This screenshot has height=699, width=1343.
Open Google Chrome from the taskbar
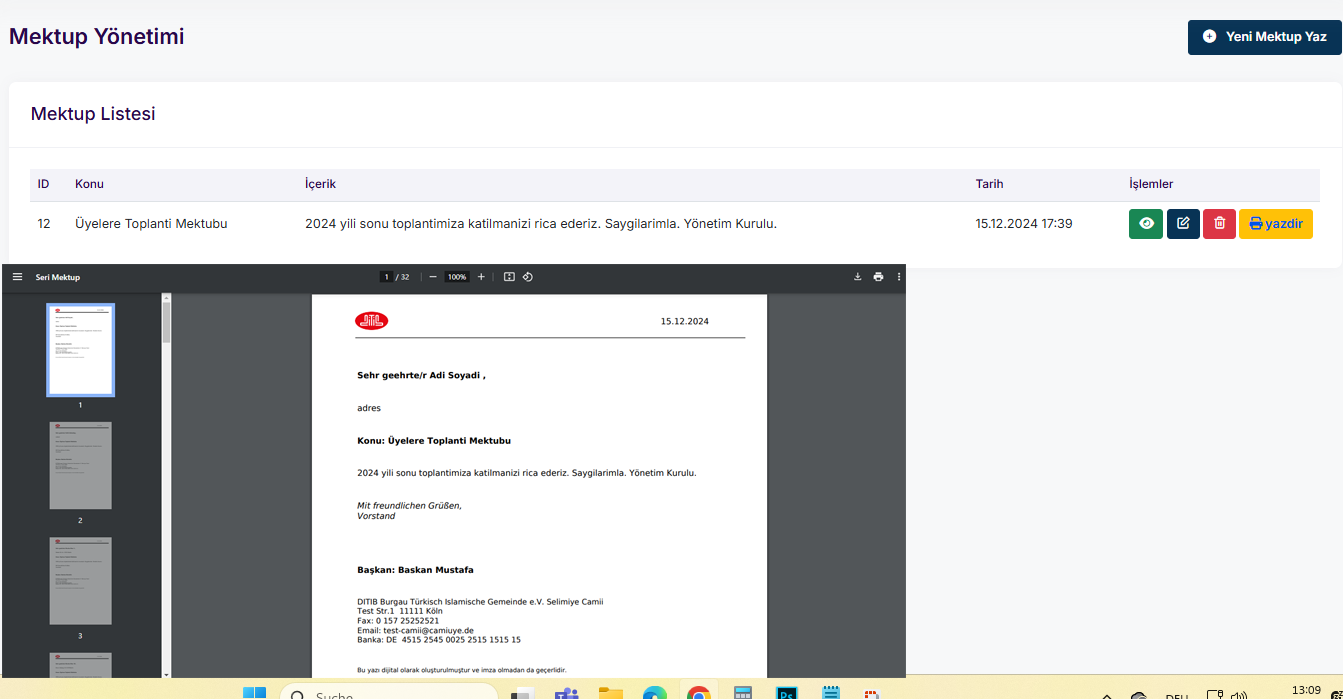tap(698, 693)
